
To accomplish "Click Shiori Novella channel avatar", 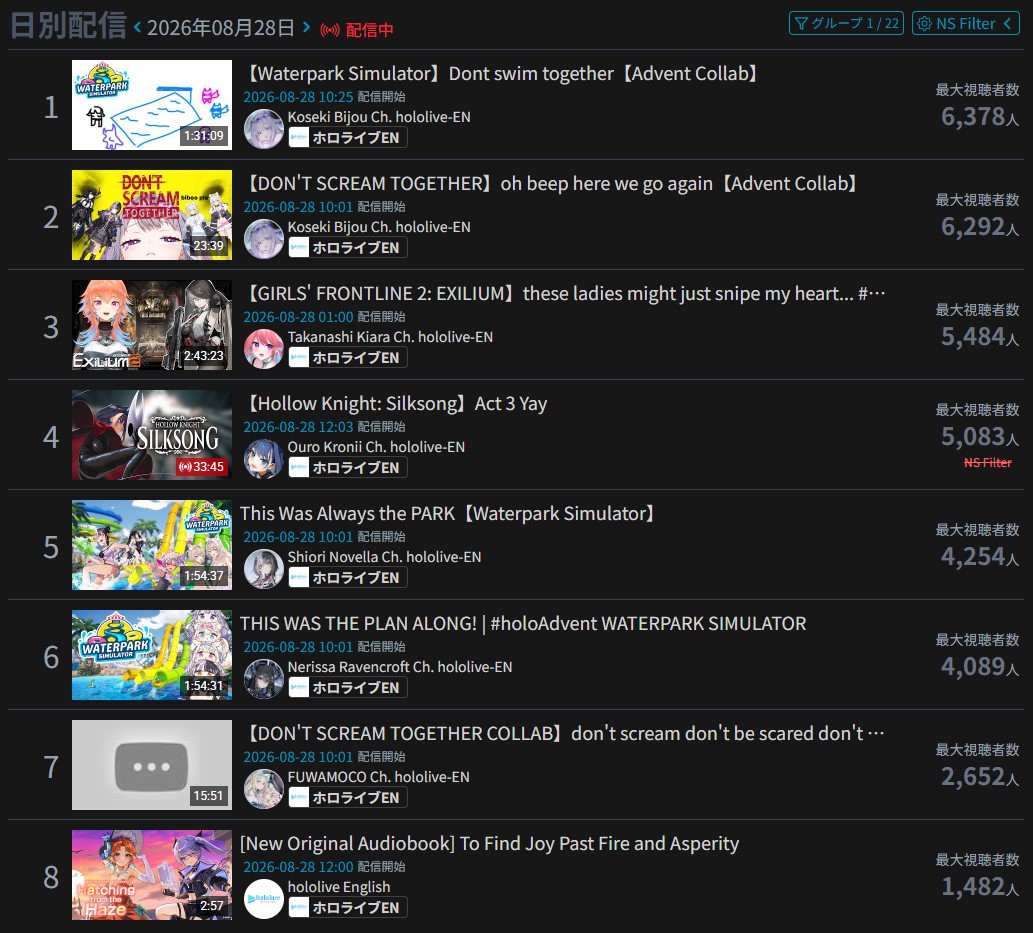I will 264,569.
